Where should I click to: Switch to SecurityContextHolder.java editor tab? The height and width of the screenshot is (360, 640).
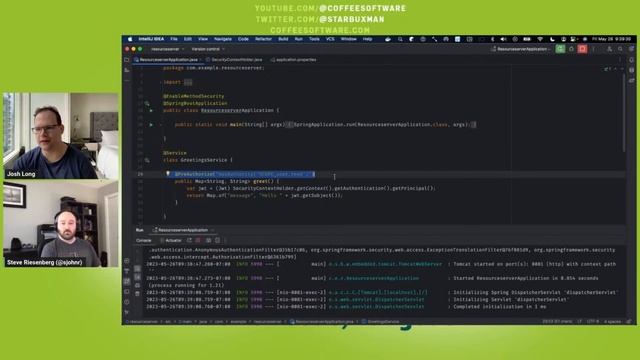236,60
